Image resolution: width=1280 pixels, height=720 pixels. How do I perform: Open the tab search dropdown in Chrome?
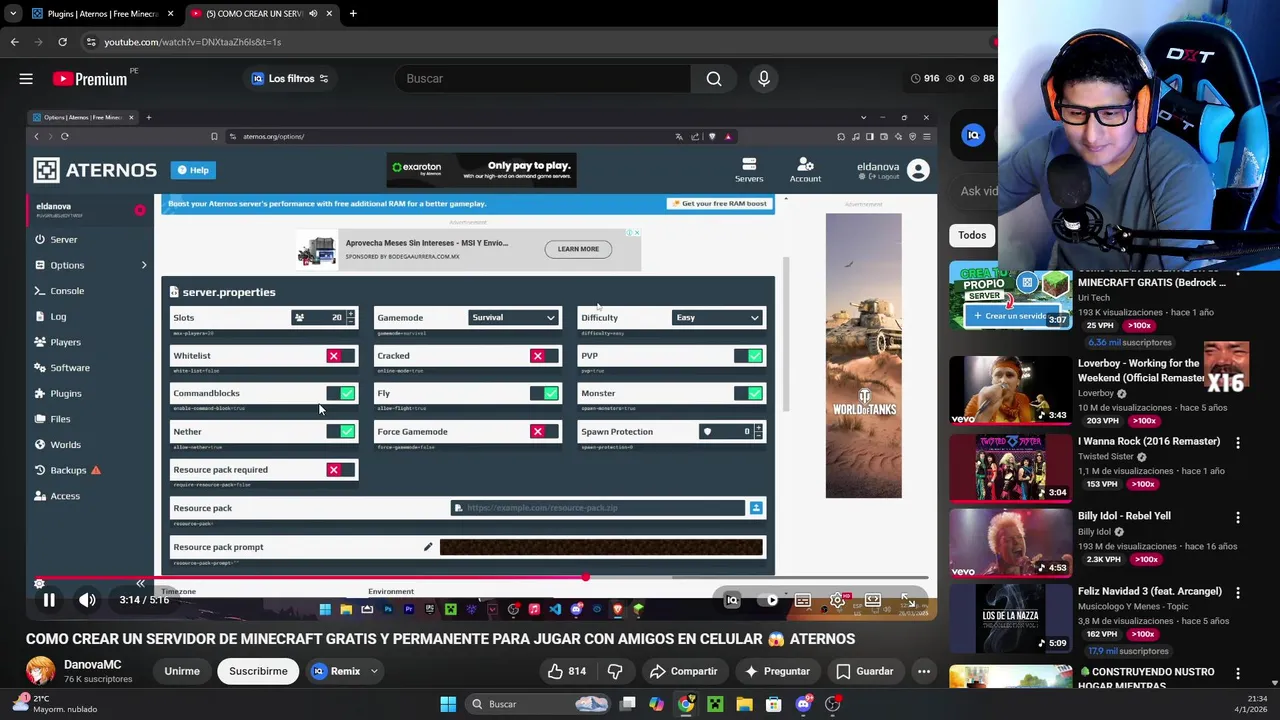pos(12,13)
